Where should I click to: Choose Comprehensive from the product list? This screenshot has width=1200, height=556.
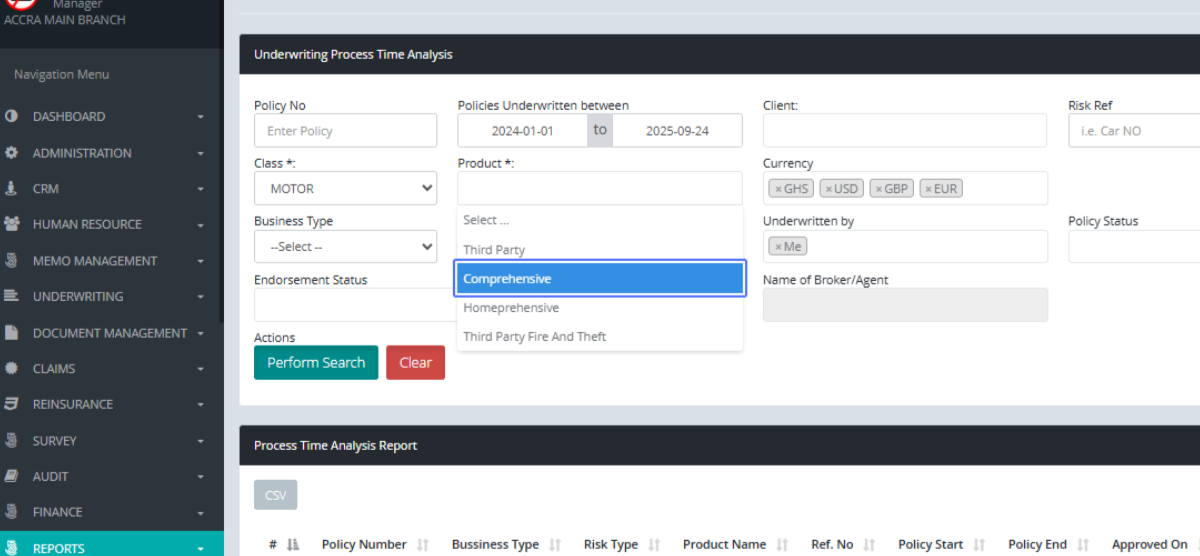pyautogui.click(x=600, y=279)
